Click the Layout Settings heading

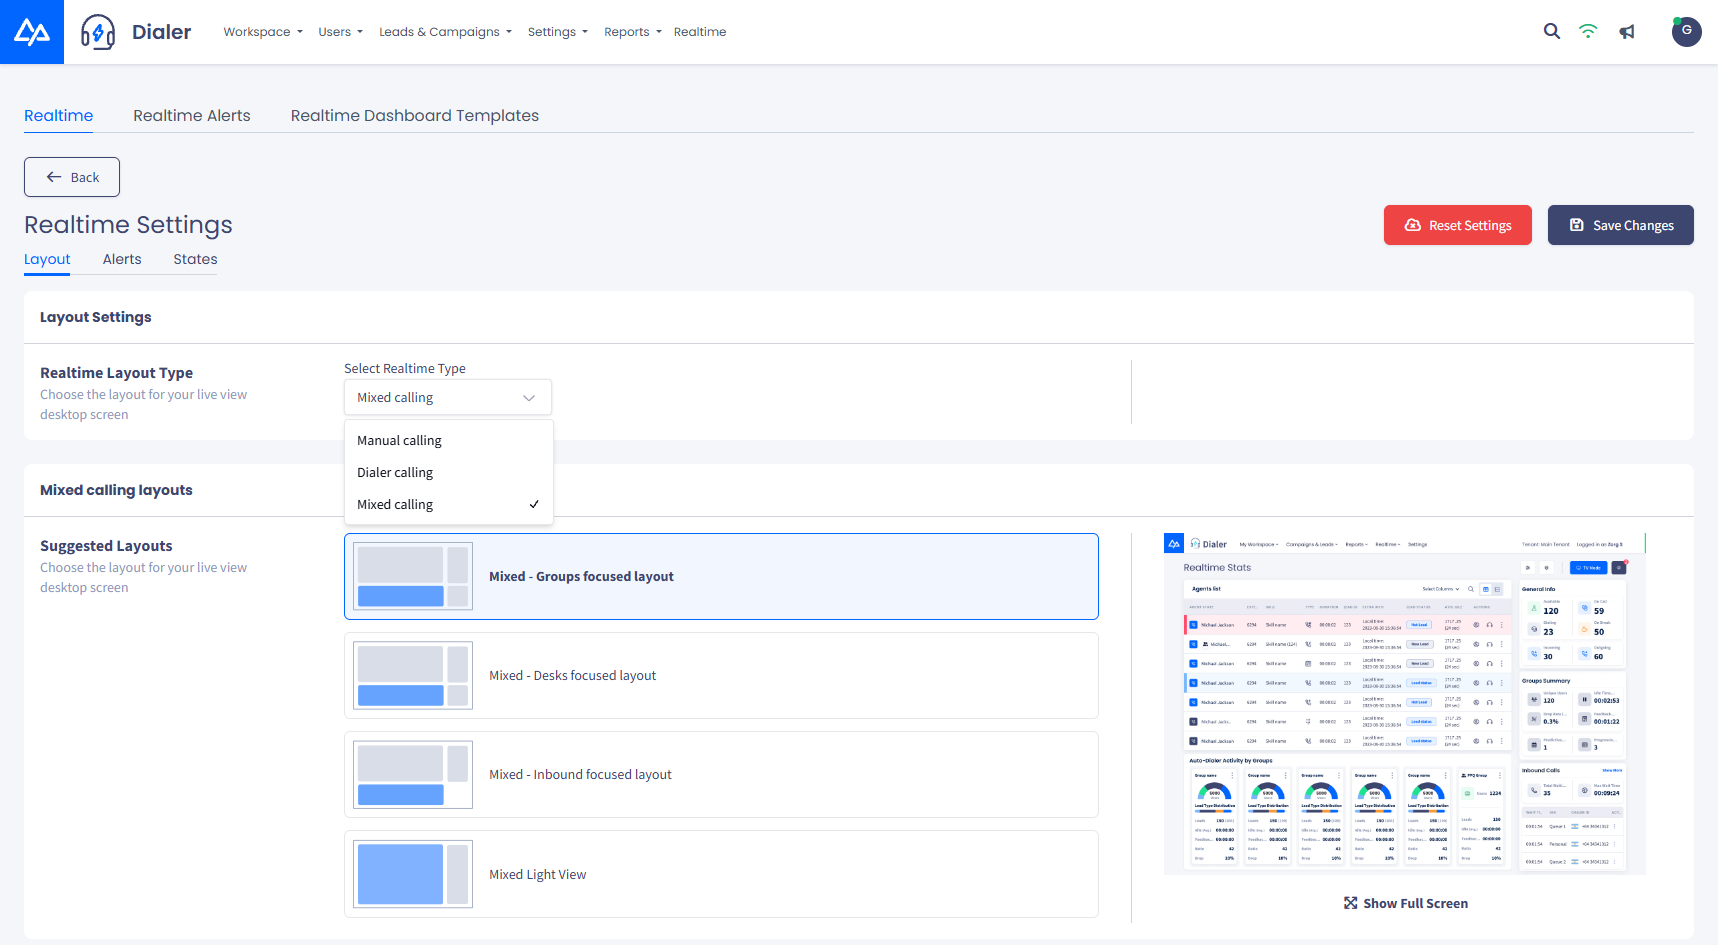96,317
